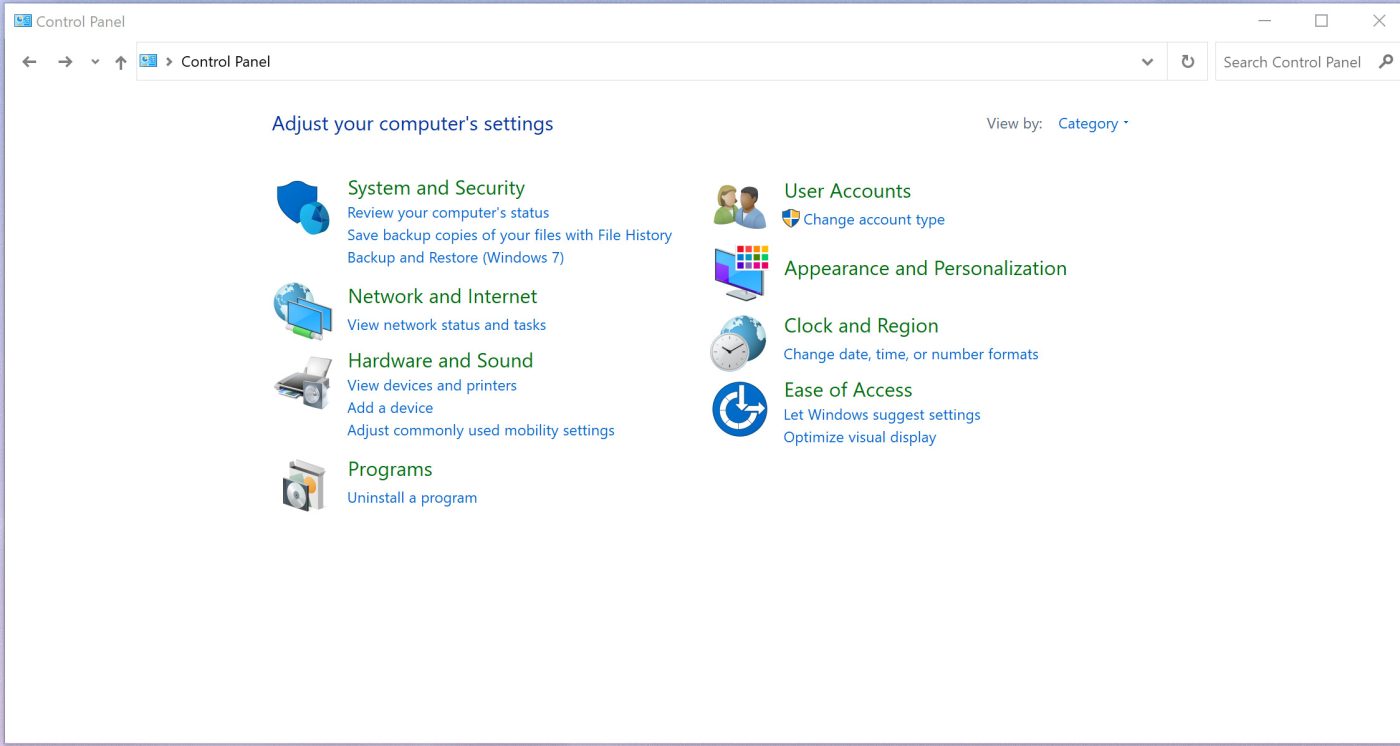Screen dimensions: 1400x746
Task: Open the address bar history dropdown
Action: click(1147, 62)
